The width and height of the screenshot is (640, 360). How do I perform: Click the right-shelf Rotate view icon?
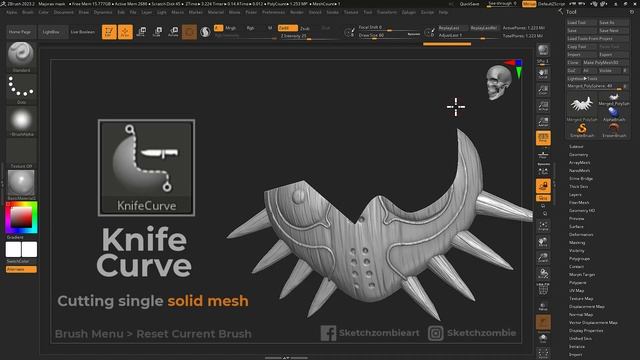pyautogui.click(x=543, y=273)
